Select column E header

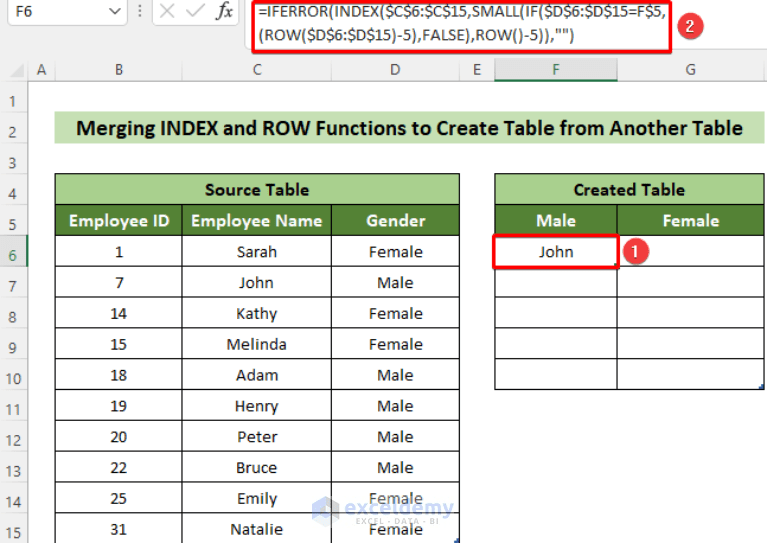[477, 70]
